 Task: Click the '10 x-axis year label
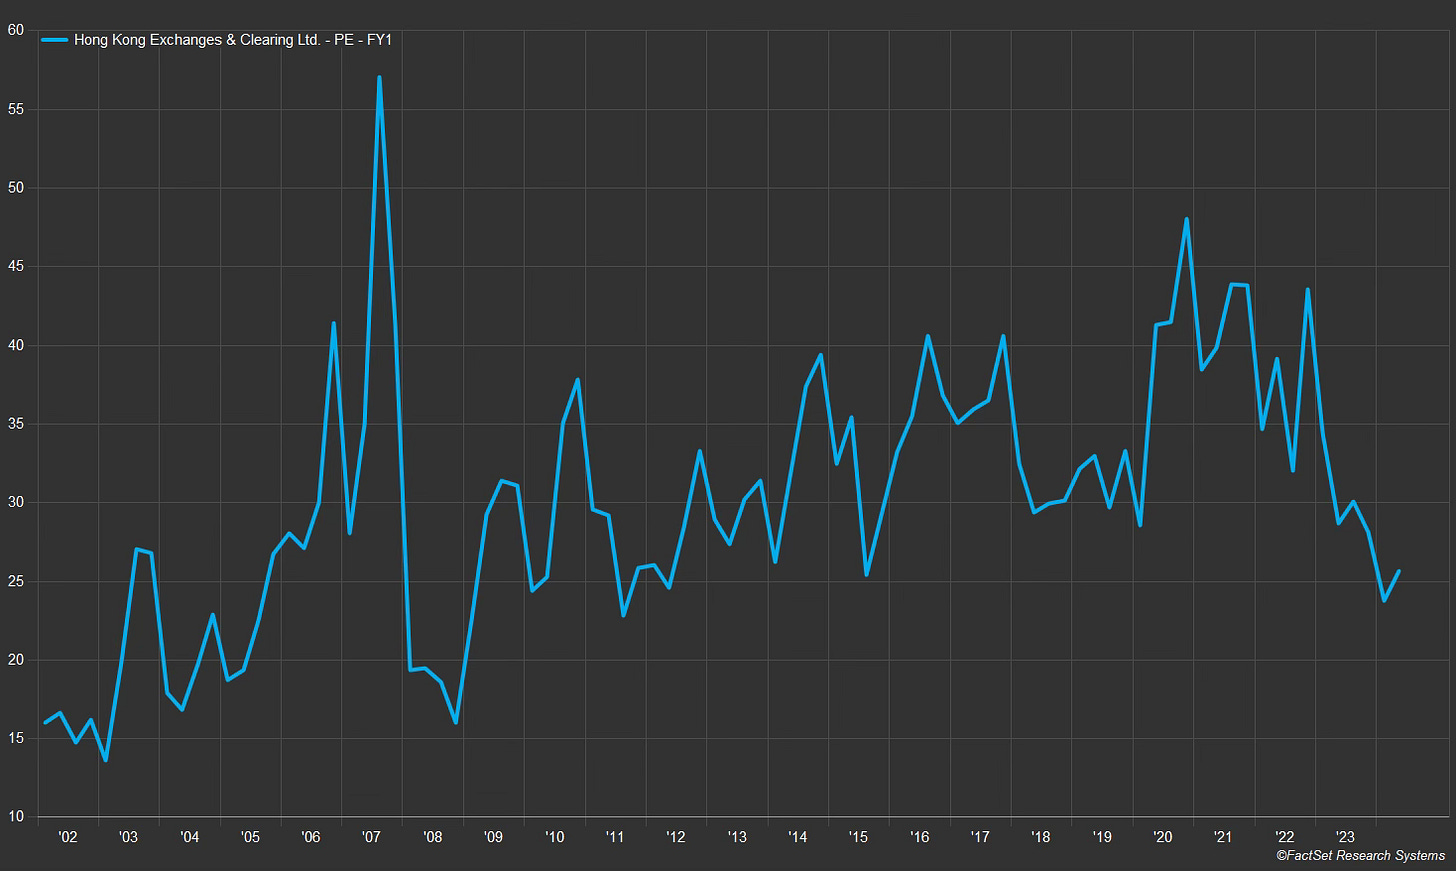click(554, 837)
